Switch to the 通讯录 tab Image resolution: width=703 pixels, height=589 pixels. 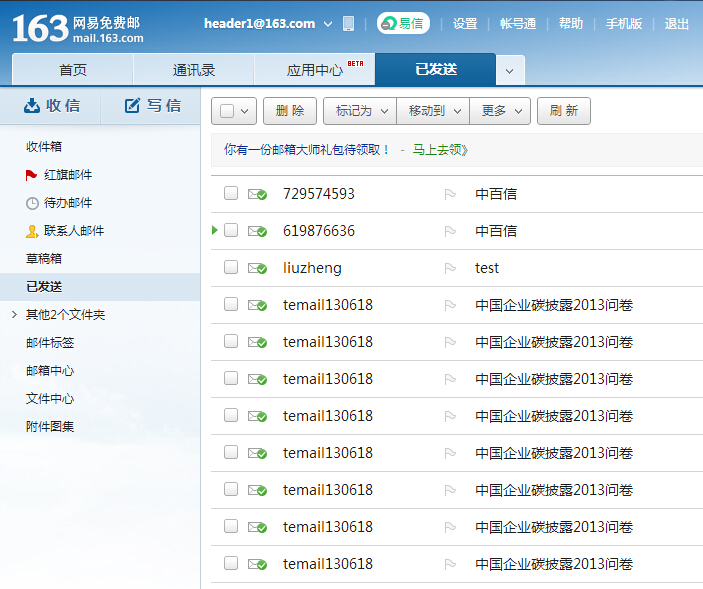click(x=194, y=69)
